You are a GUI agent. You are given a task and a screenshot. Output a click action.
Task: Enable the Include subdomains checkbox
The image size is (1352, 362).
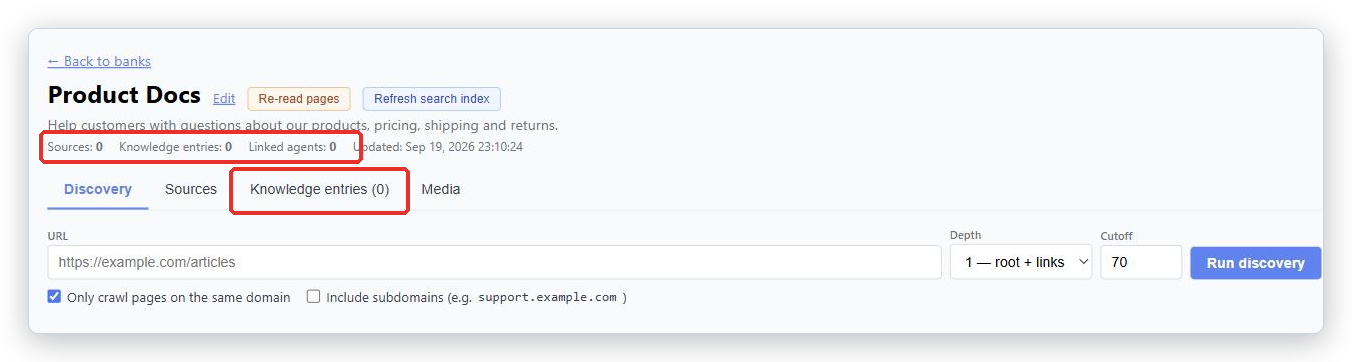tap(314, 297)
